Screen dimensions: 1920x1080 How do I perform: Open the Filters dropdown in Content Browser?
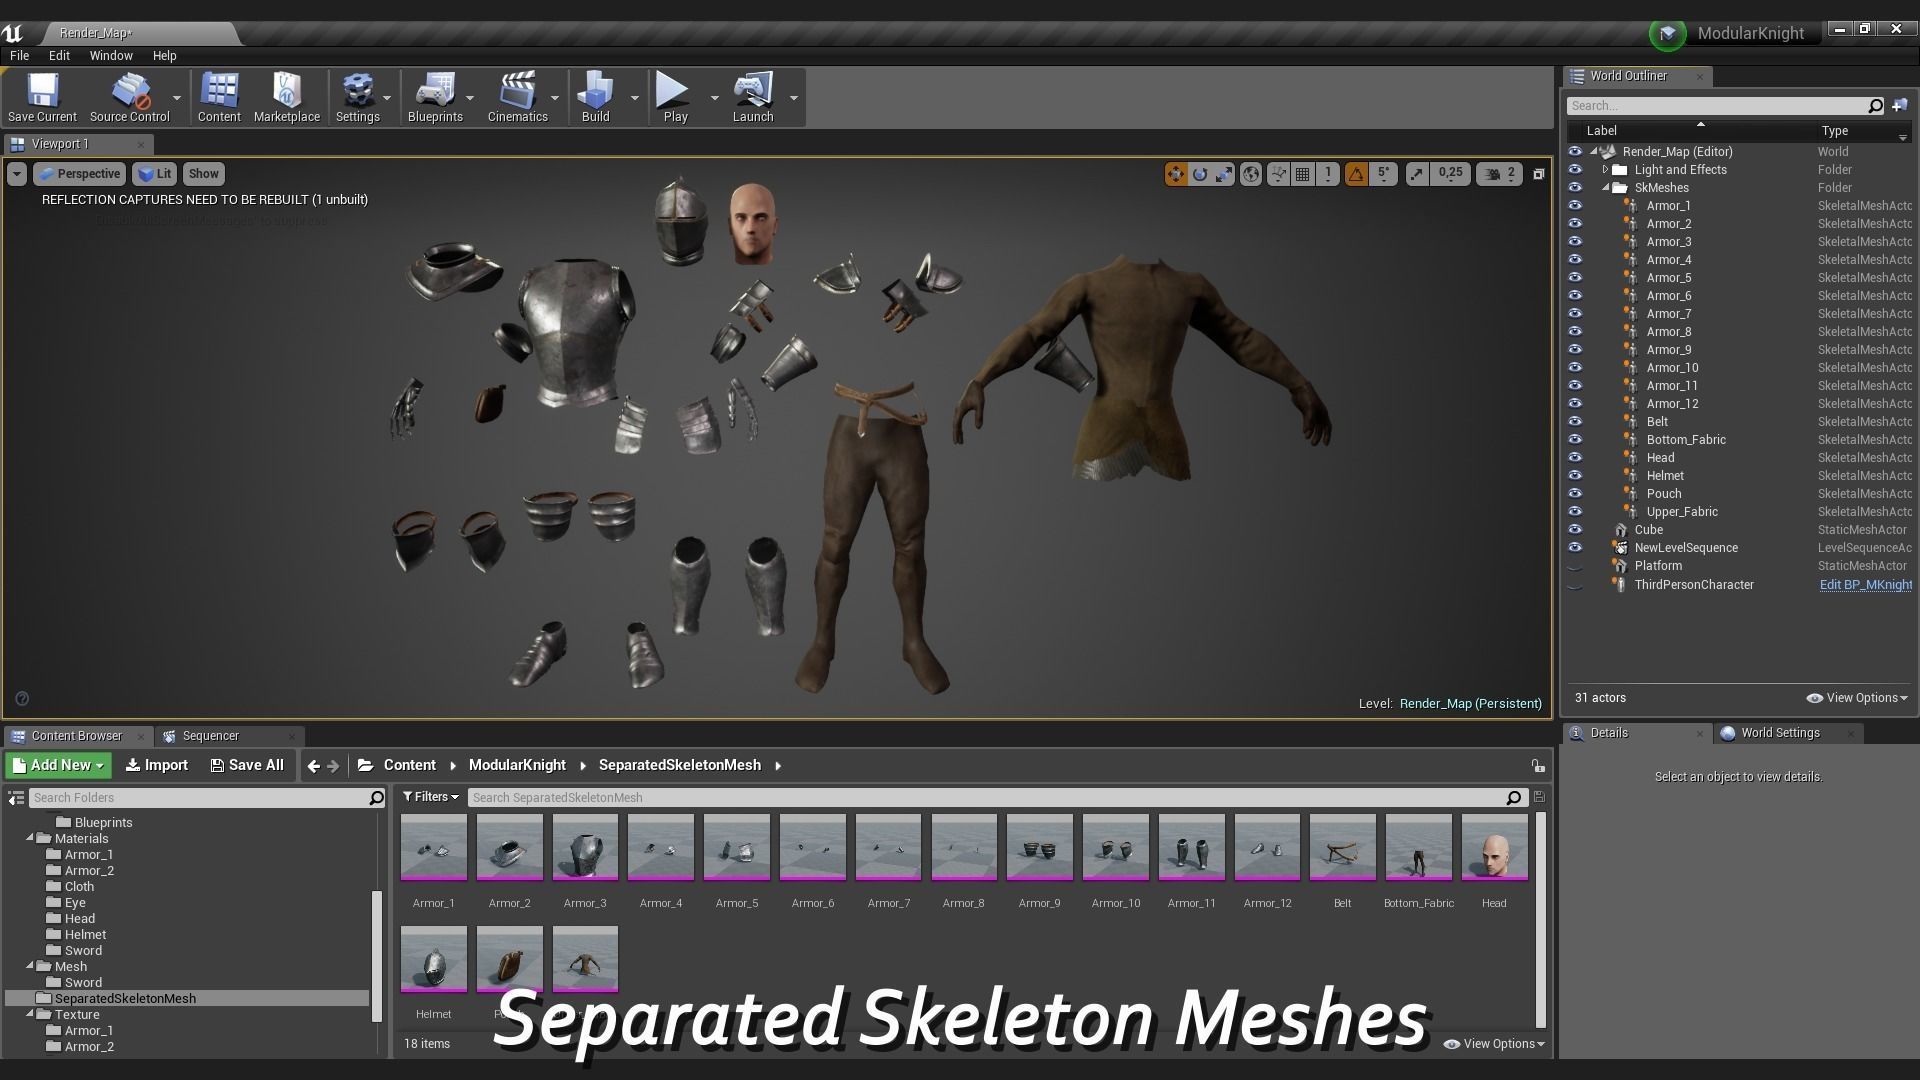coord(431,797)
